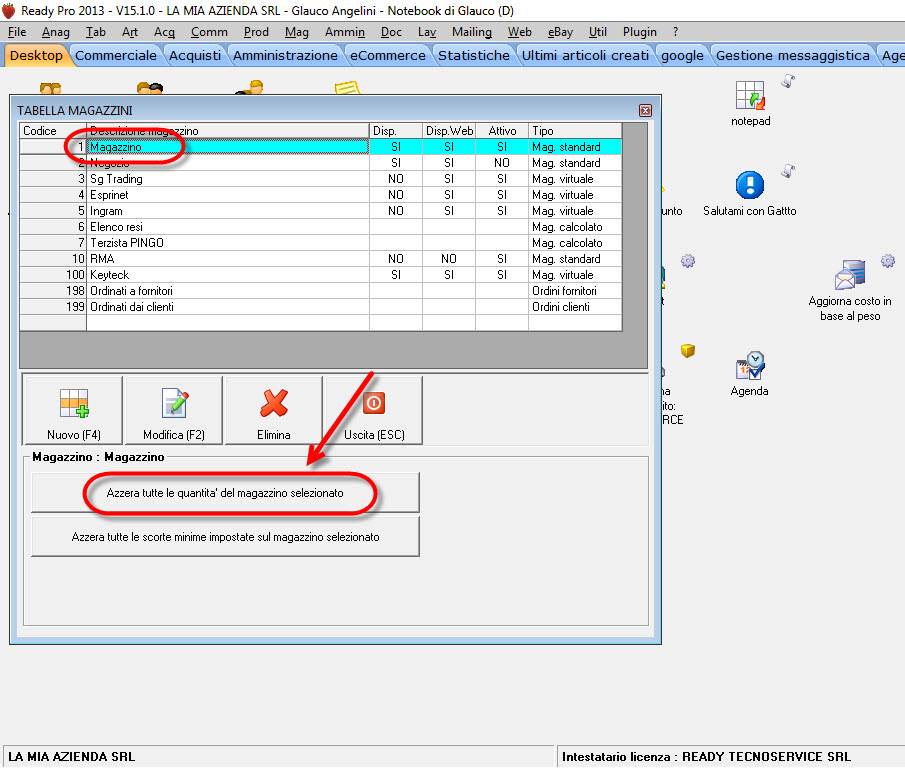
Task: Open the Prod menu
Action: pos(256,32)
